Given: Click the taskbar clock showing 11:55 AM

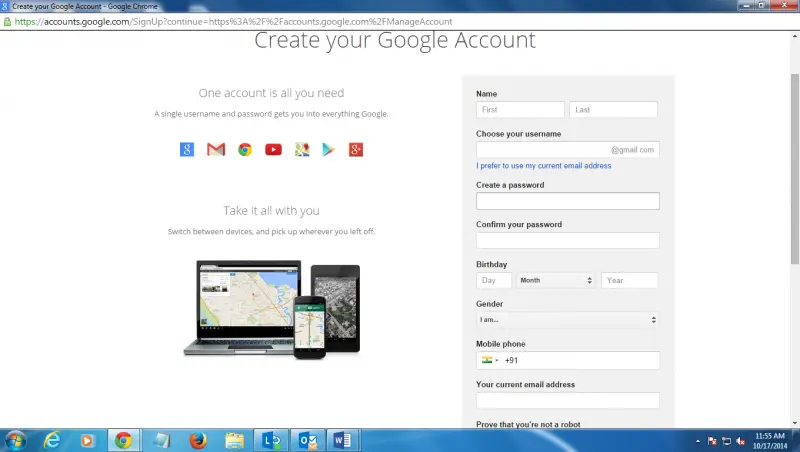Looking at the screenshot, I should click(769, 441).
